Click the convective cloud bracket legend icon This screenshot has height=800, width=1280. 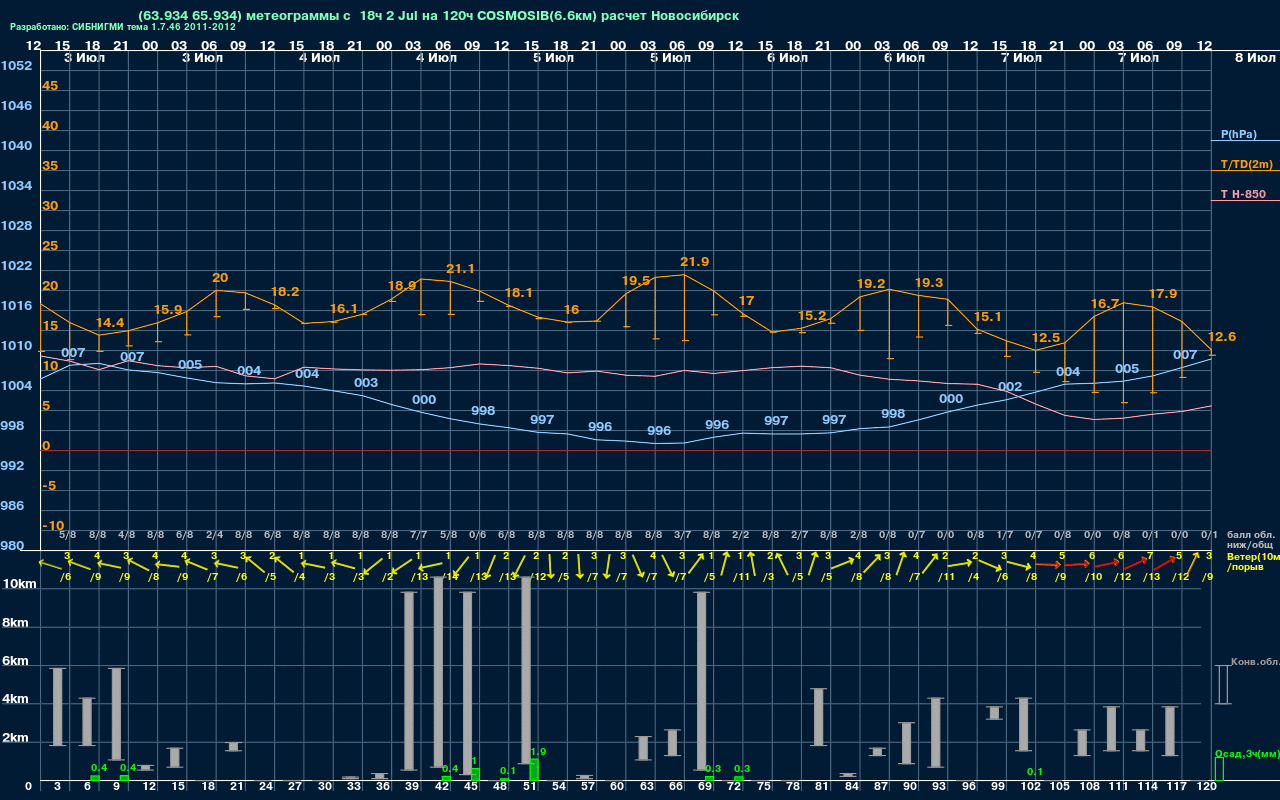1222,685
